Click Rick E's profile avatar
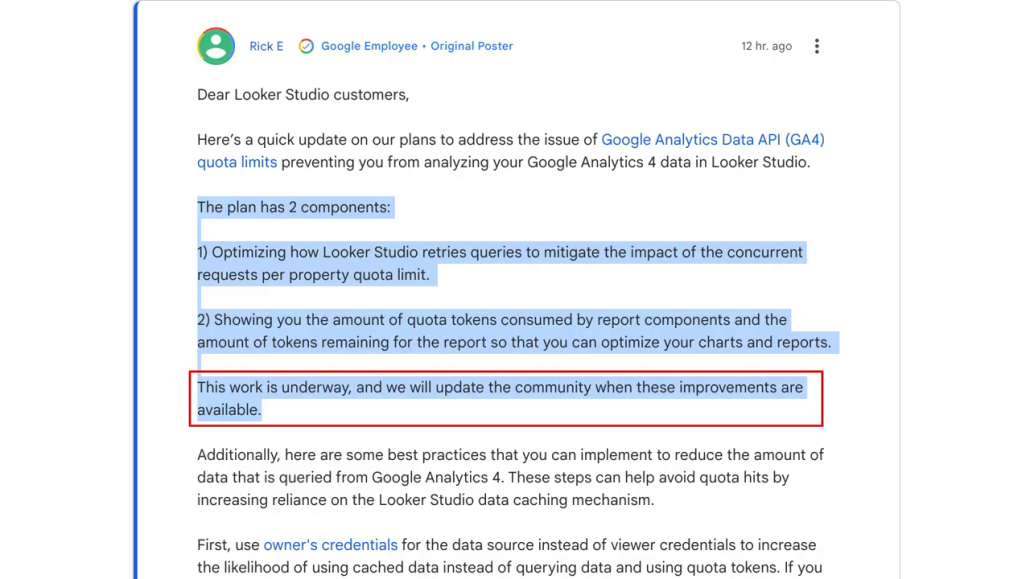 [216, 46]
